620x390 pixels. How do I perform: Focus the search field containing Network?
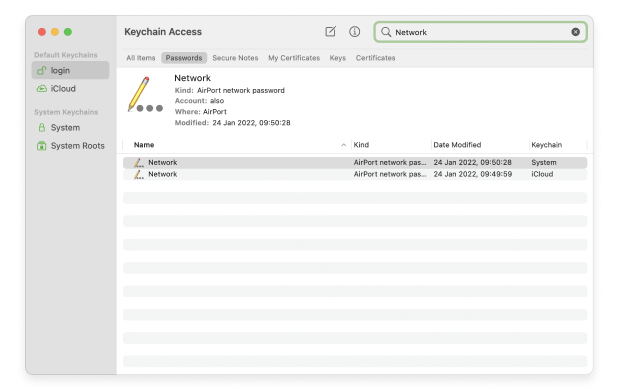[x=480, y=32]
